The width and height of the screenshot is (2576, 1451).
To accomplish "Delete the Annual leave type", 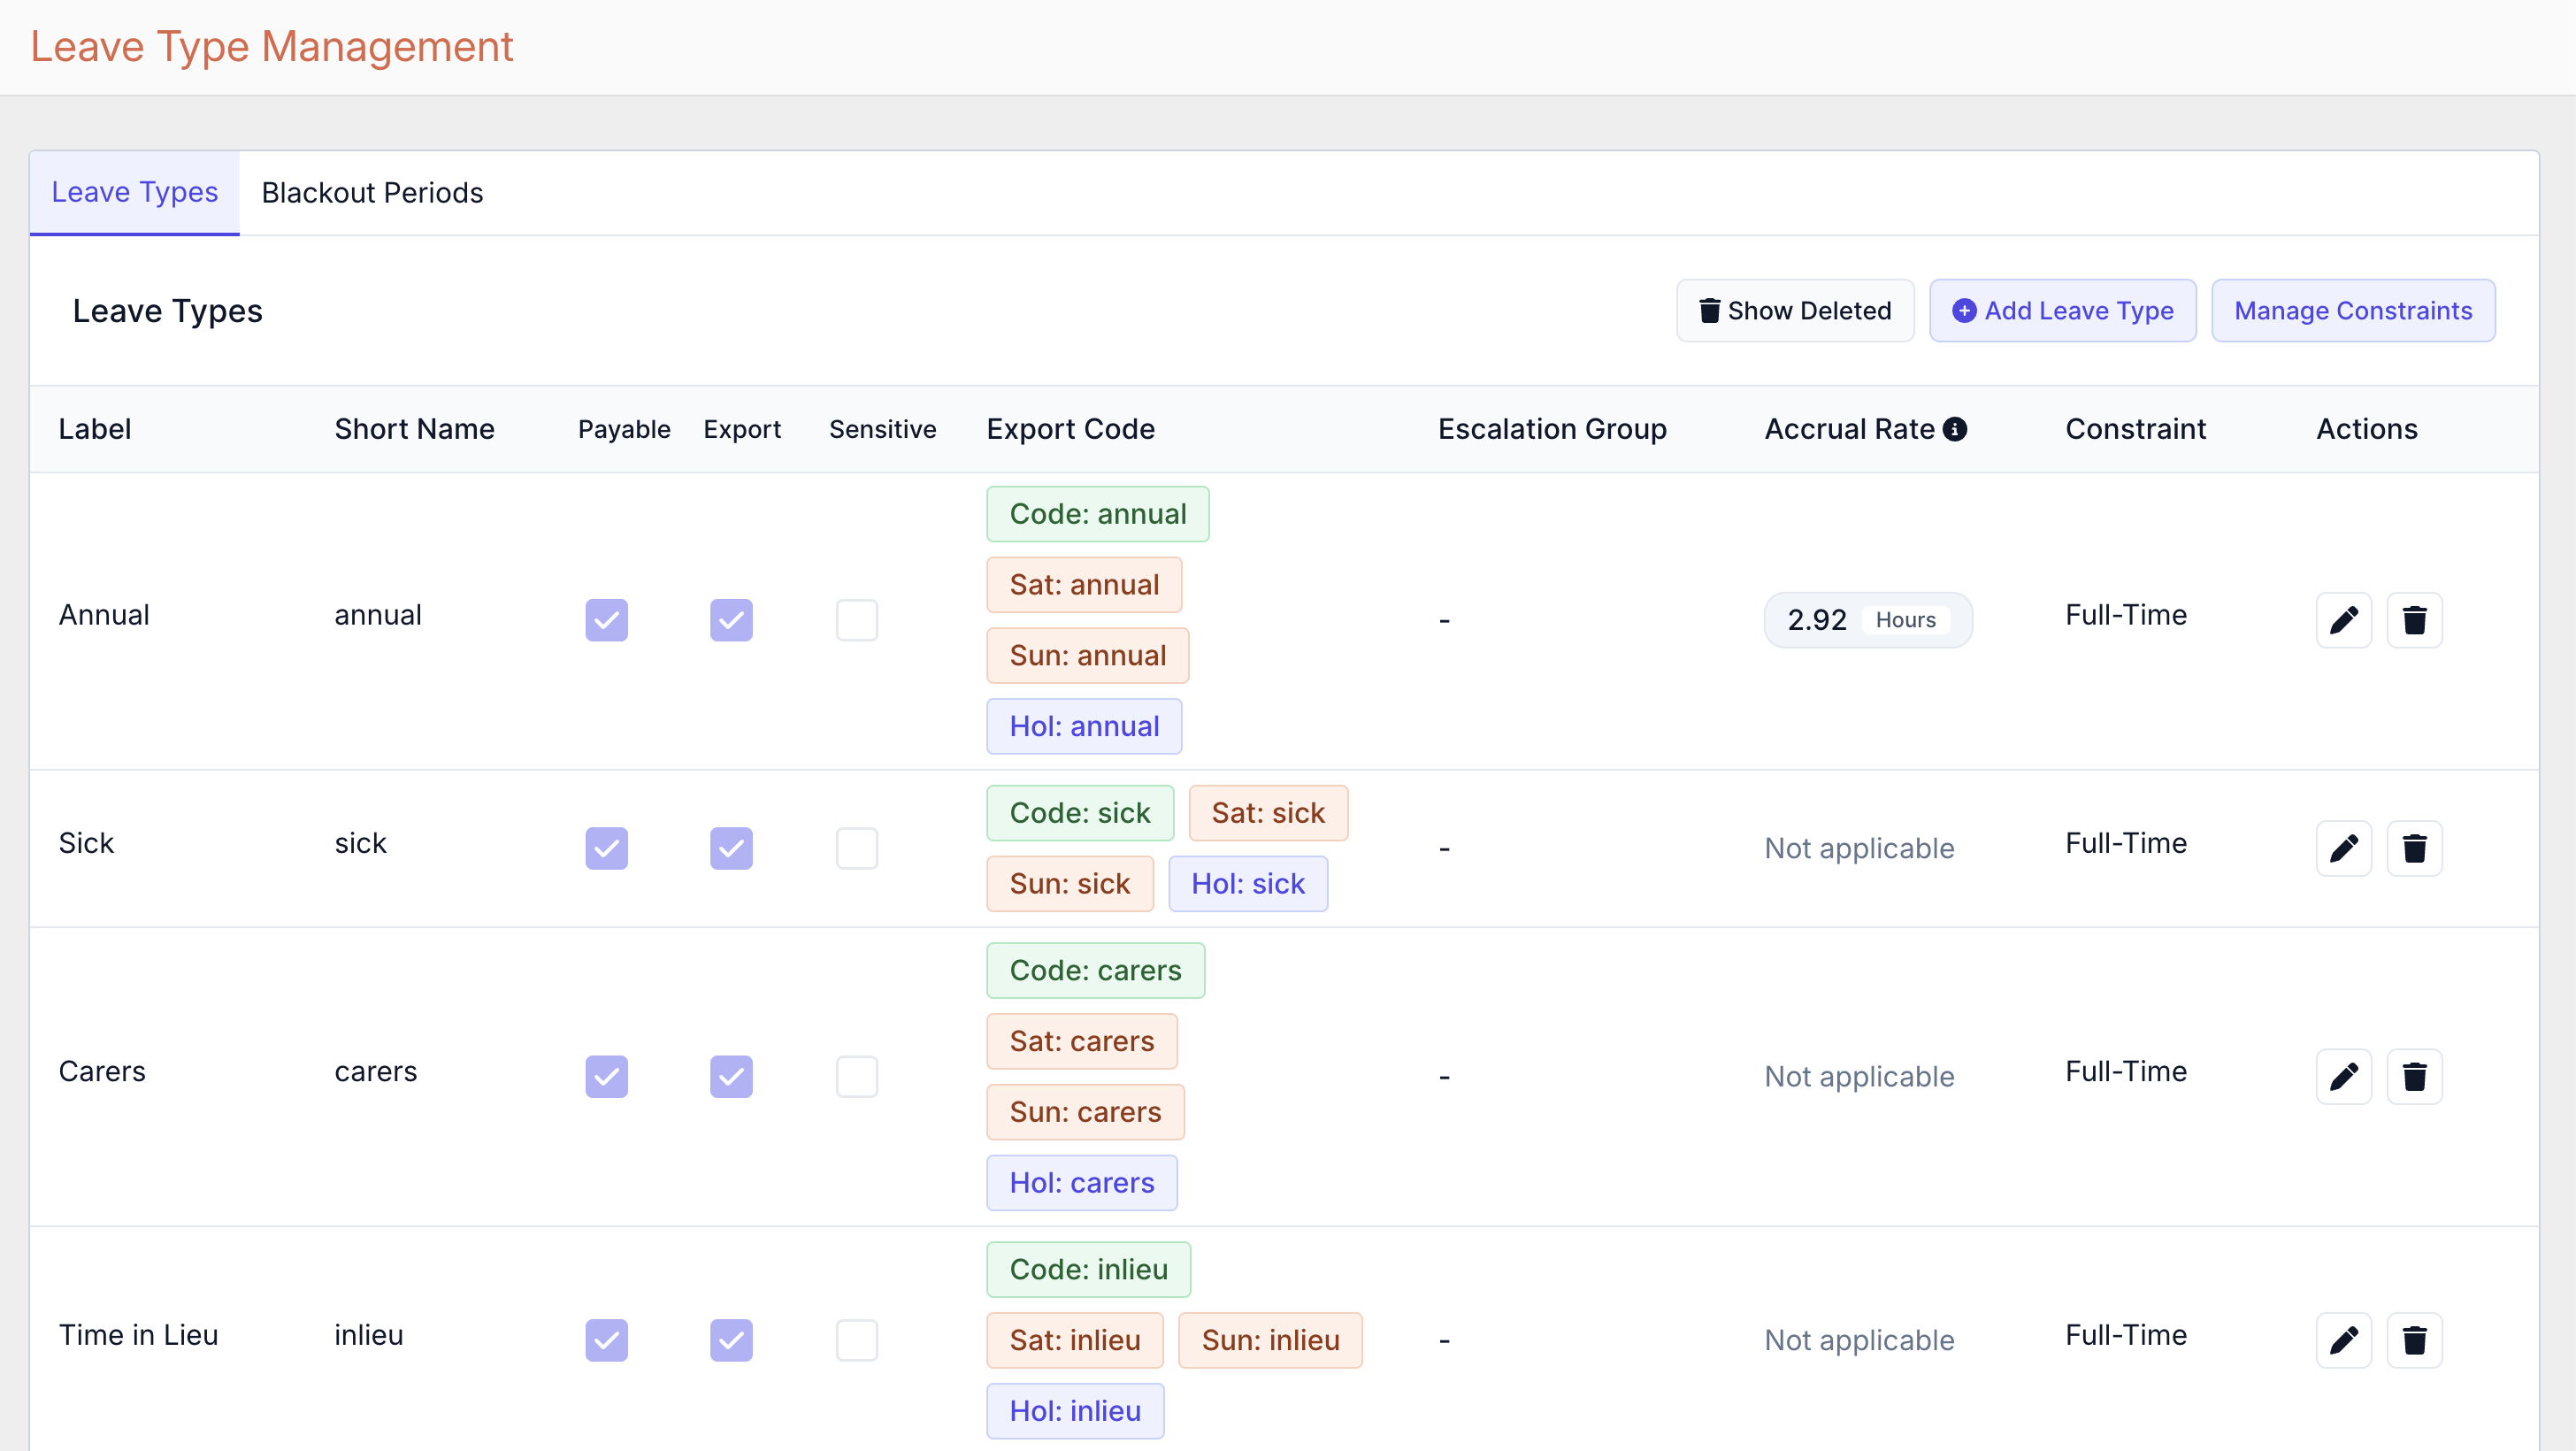I will (2414, 620).
